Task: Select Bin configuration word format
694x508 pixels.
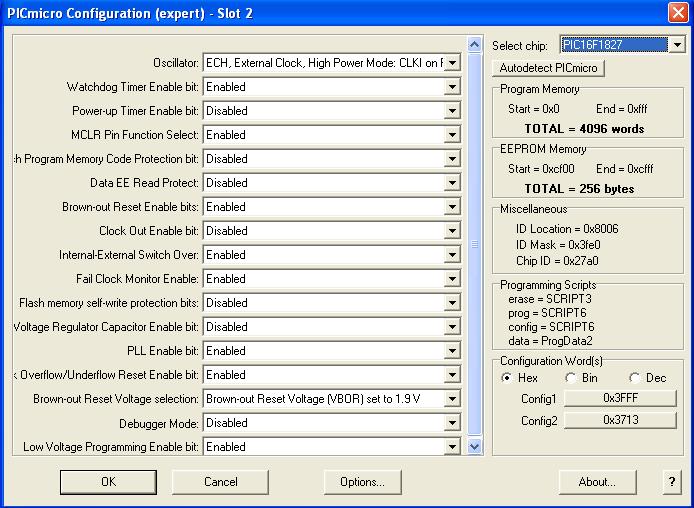Action: (x=571, y=378)
